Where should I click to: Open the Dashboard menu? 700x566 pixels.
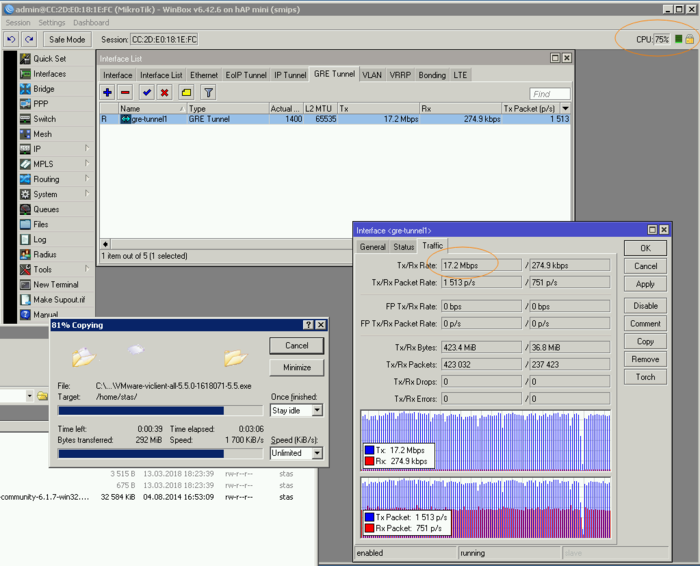pyautogui.click(x=91, y=23)
